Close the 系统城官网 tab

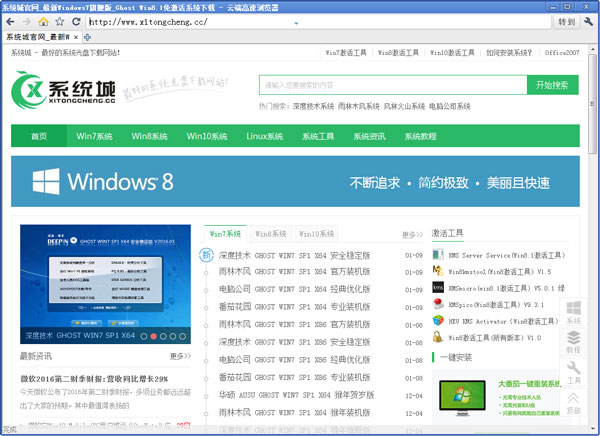(76, 37)
